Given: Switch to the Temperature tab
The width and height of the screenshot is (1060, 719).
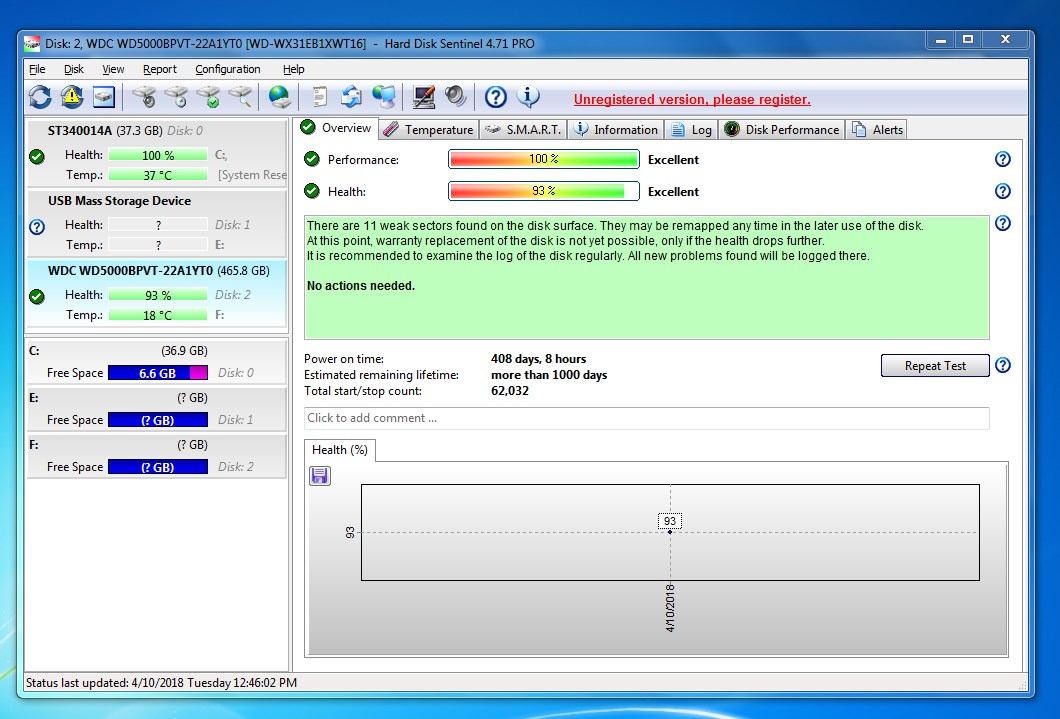Looking at the screenshot, I should (429, 130).
